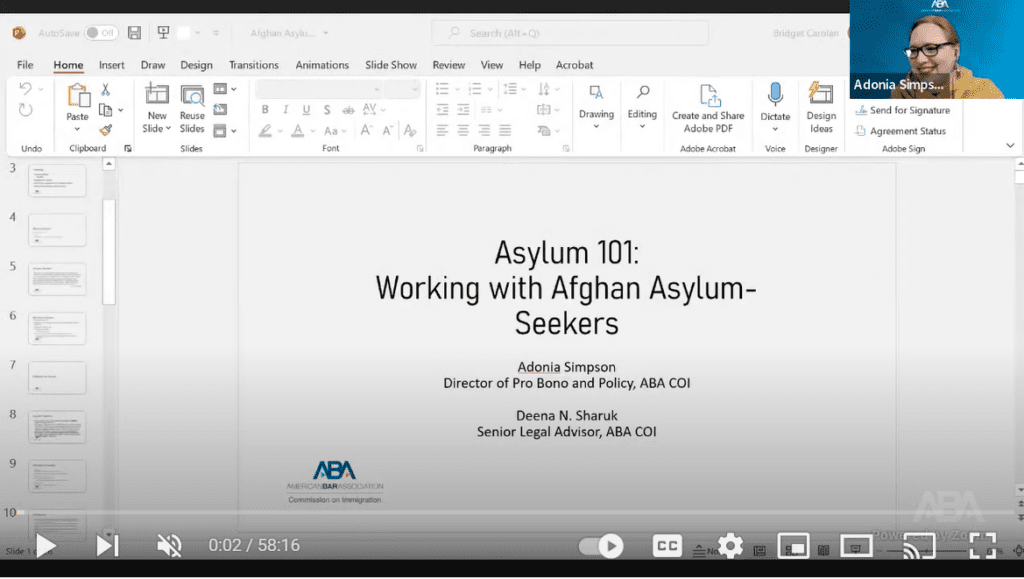Open Design Ideas in Designer group

[821, 108]
